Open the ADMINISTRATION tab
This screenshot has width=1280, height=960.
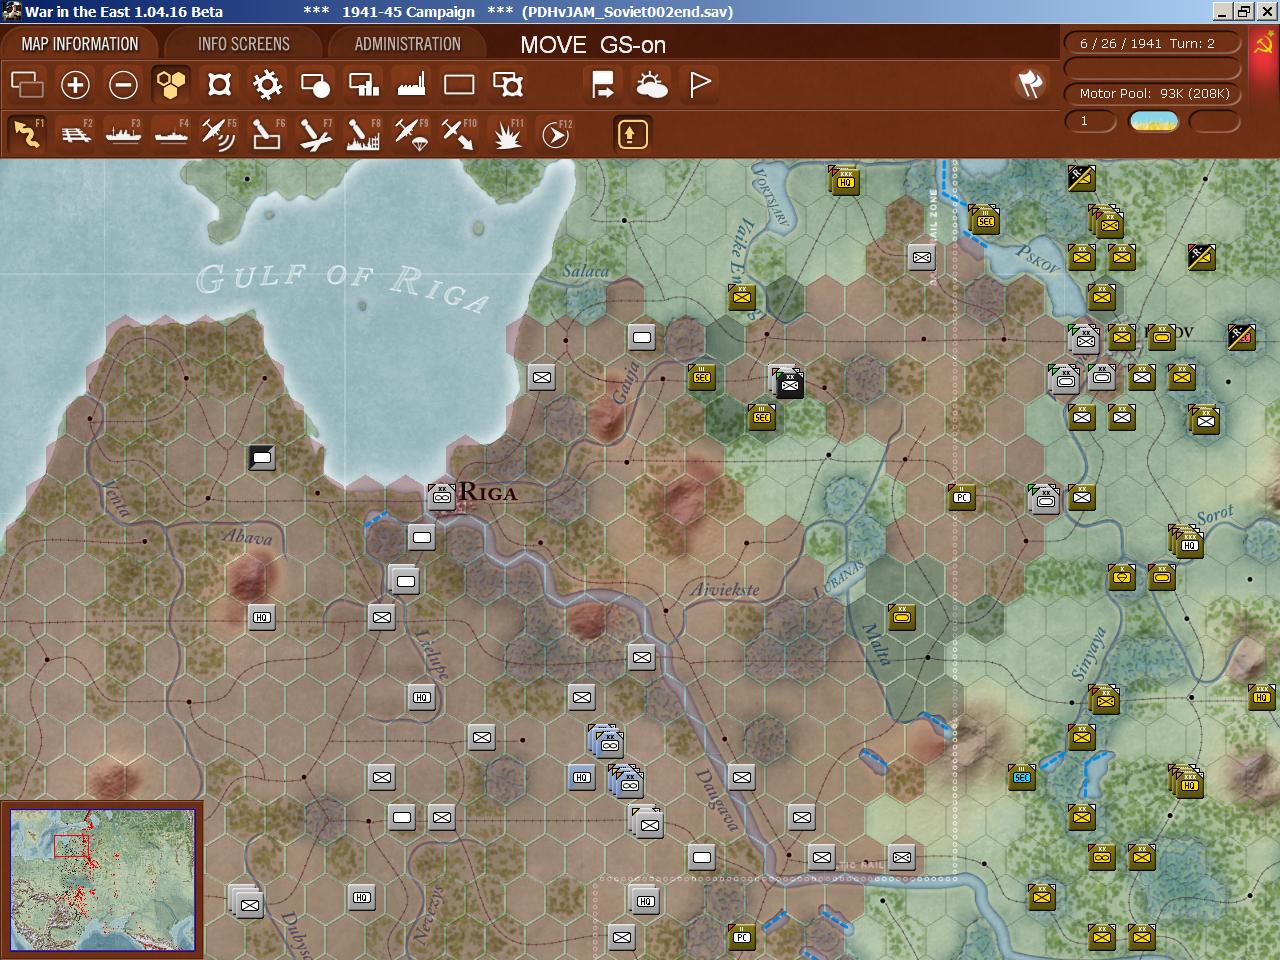point(408,44)
